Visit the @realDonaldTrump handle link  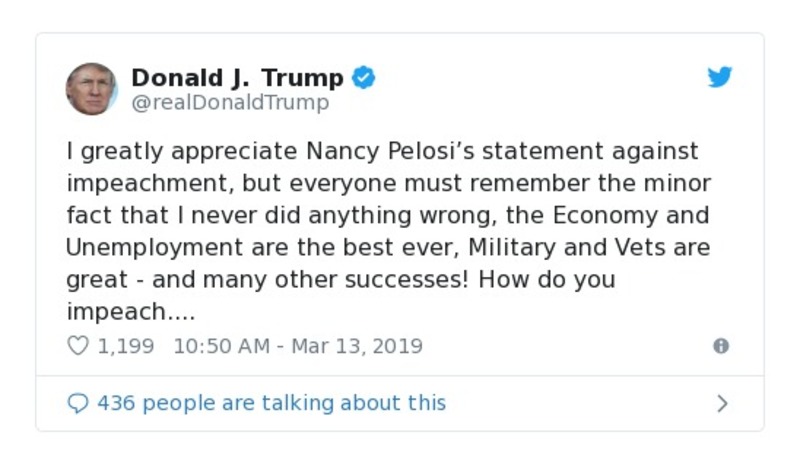[x=230, y=102]
